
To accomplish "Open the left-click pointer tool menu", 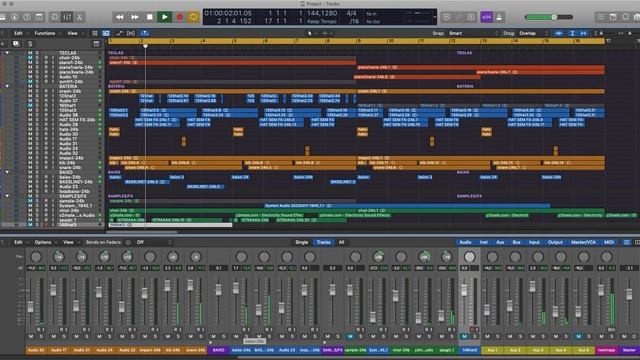I will tap(311, 33).
